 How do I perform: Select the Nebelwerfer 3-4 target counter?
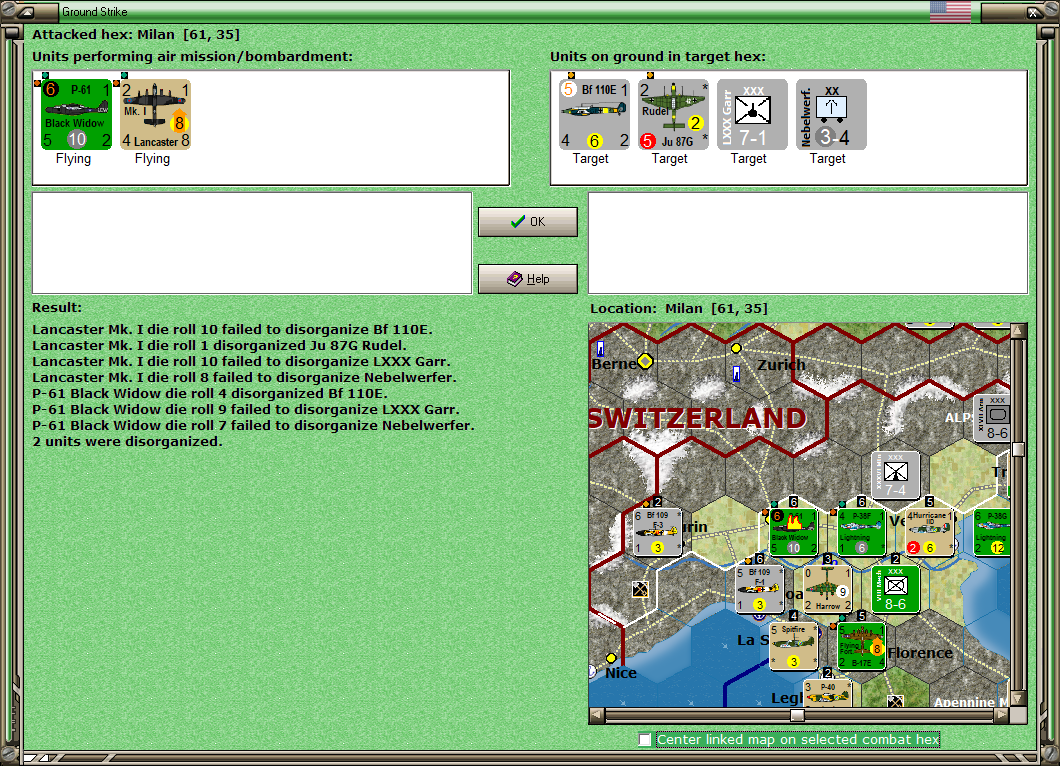coord(832,114)
